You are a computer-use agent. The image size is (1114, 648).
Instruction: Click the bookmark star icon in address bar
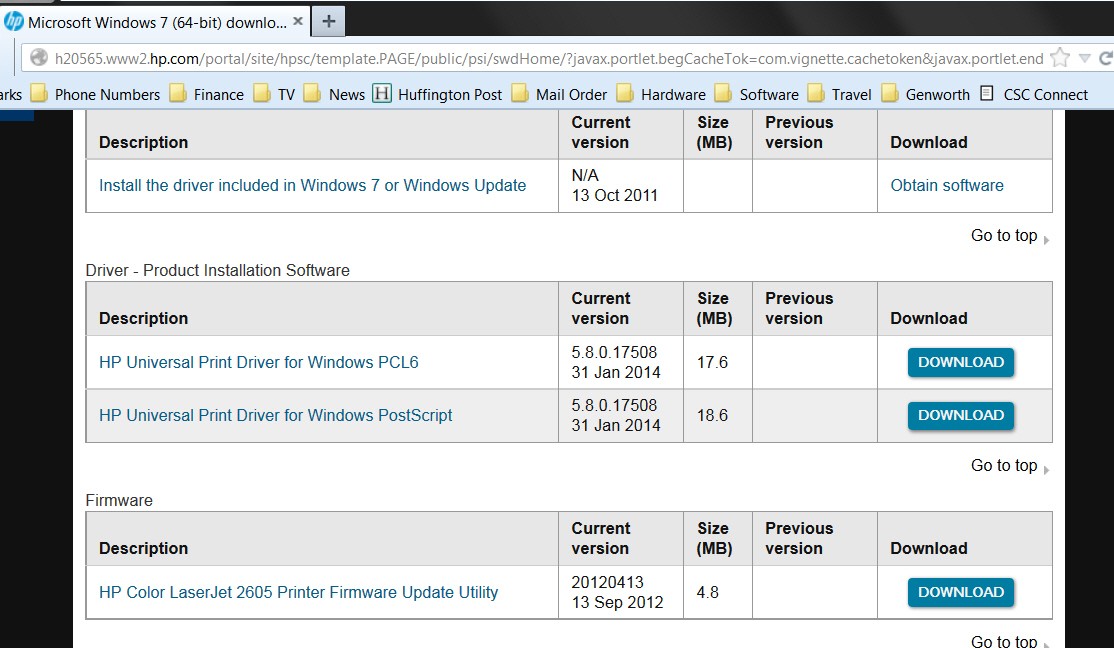(x=1059, y=58)
